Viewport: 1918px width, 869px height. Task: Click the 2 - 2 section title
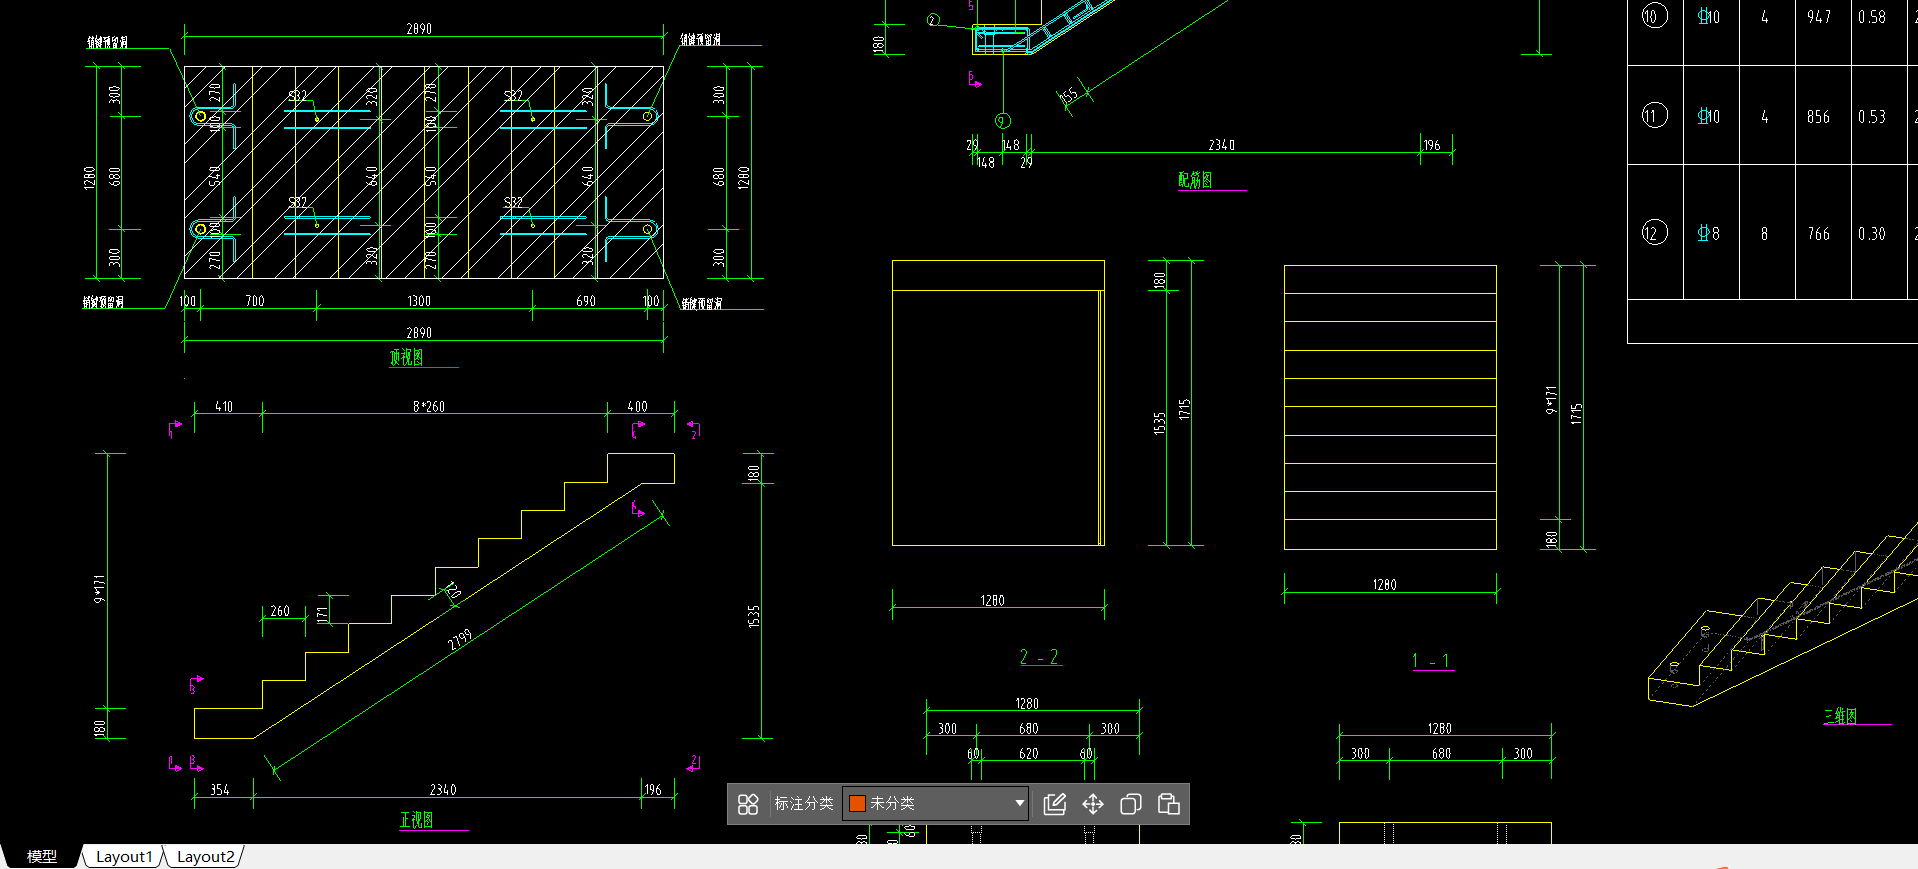point(1039,657)
